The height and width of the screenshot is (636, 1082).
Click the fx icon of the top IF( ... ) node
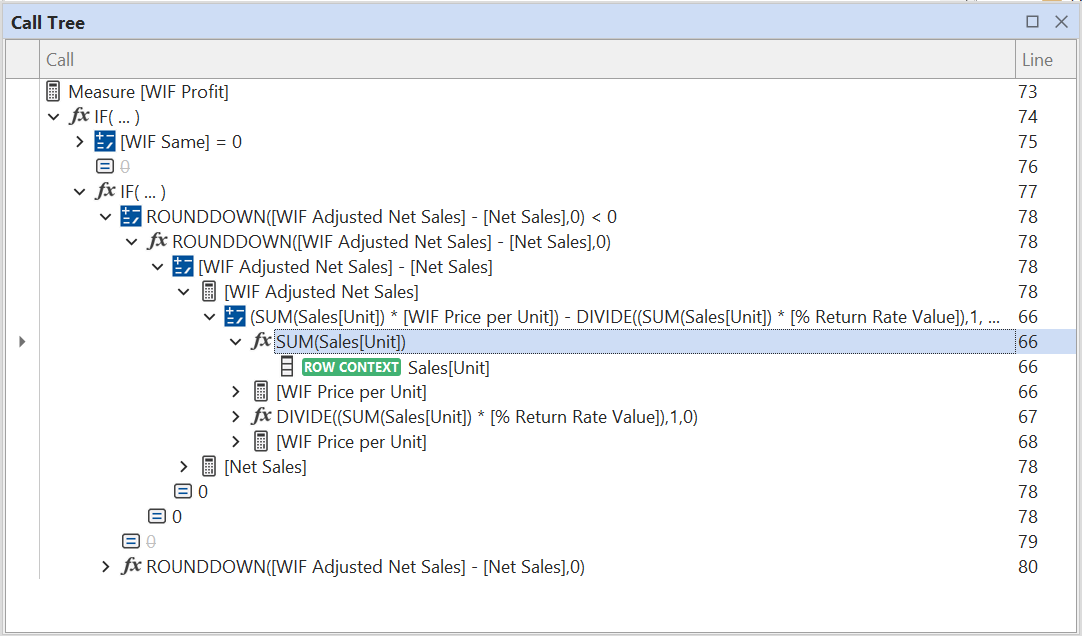click(x=80, y=117)
